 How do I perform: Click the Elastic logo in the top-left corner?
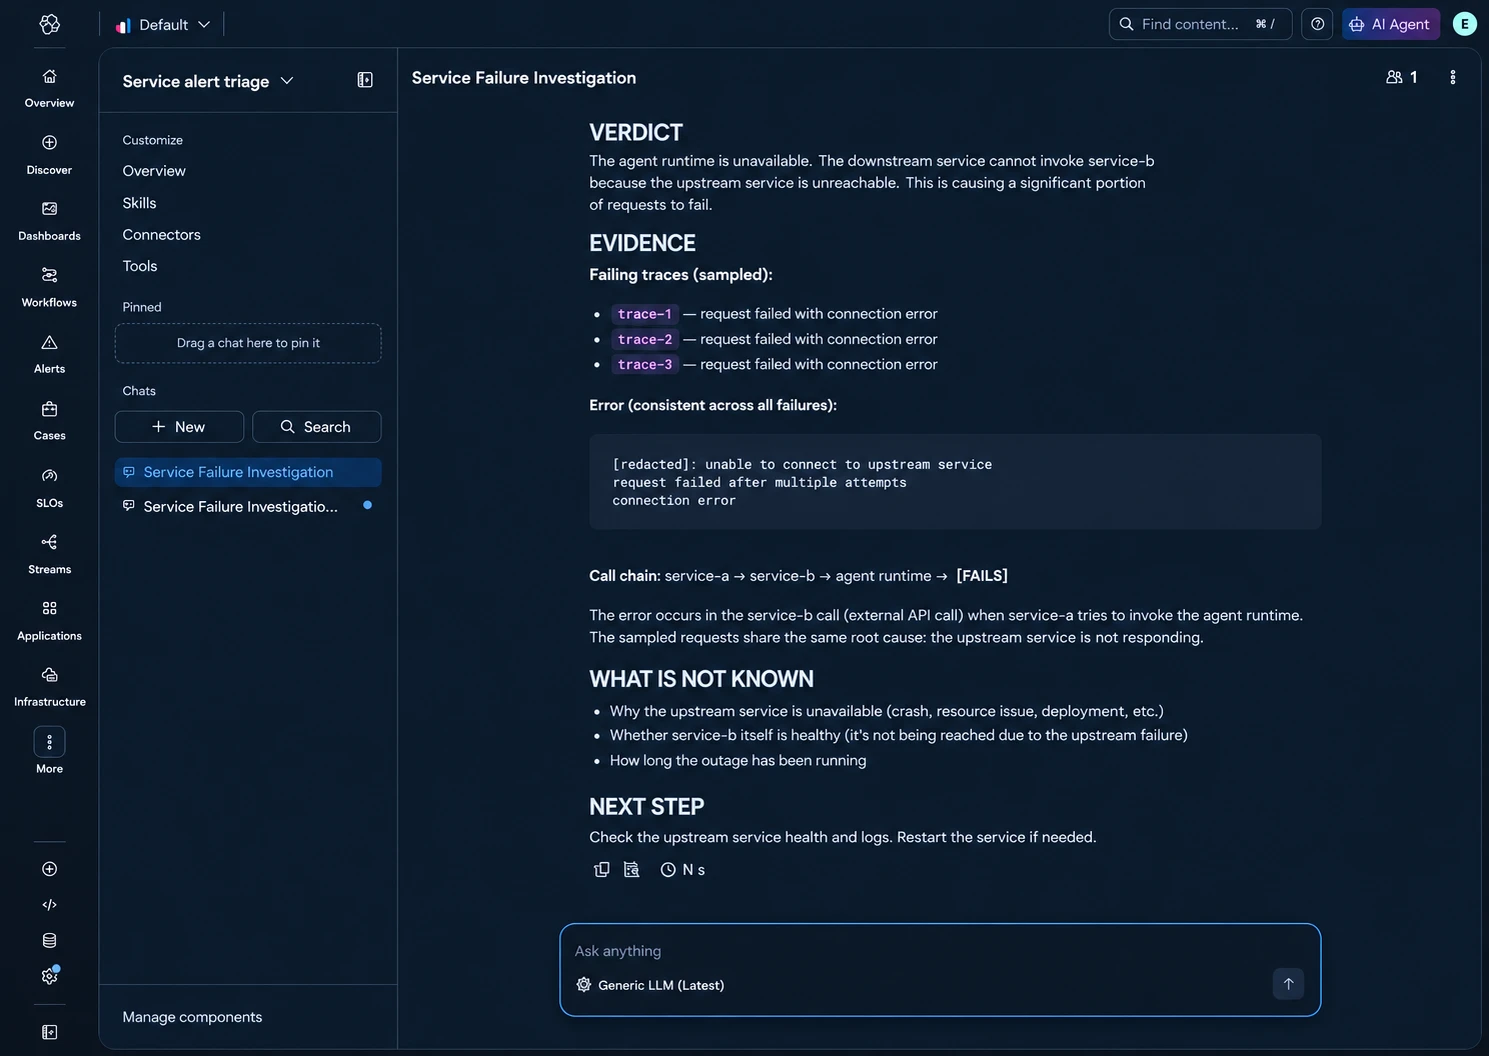coord(49,24)
